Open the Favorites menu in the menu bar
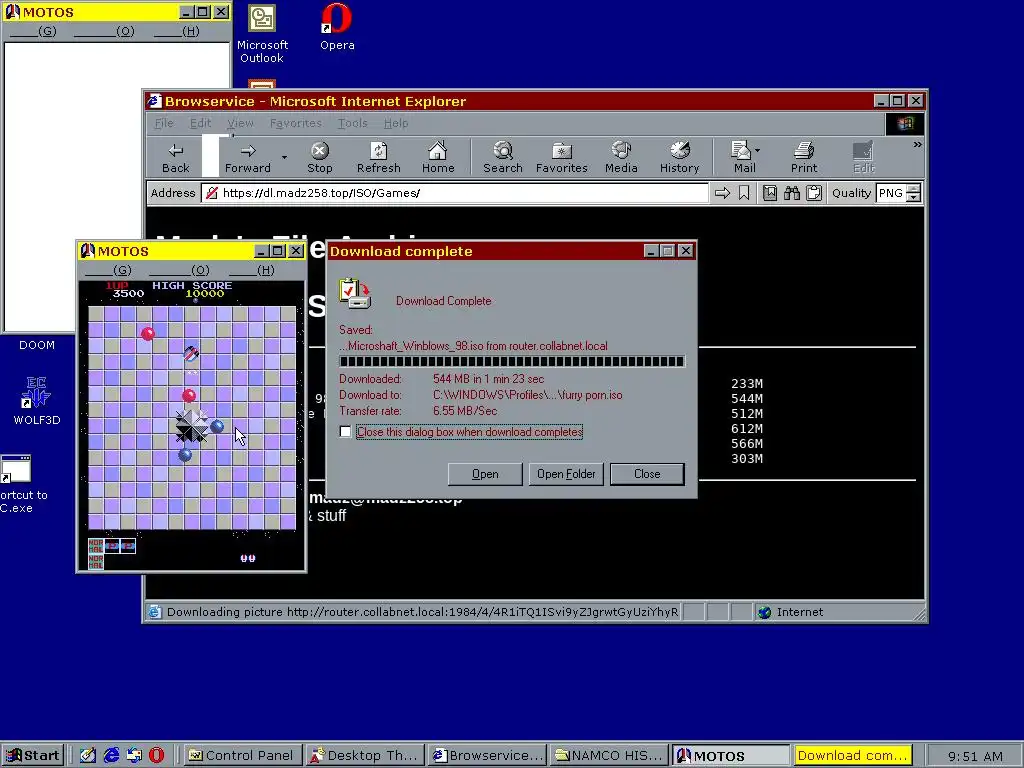The width and height of the screenshot is (1024, 768). (x=295, y=123)
